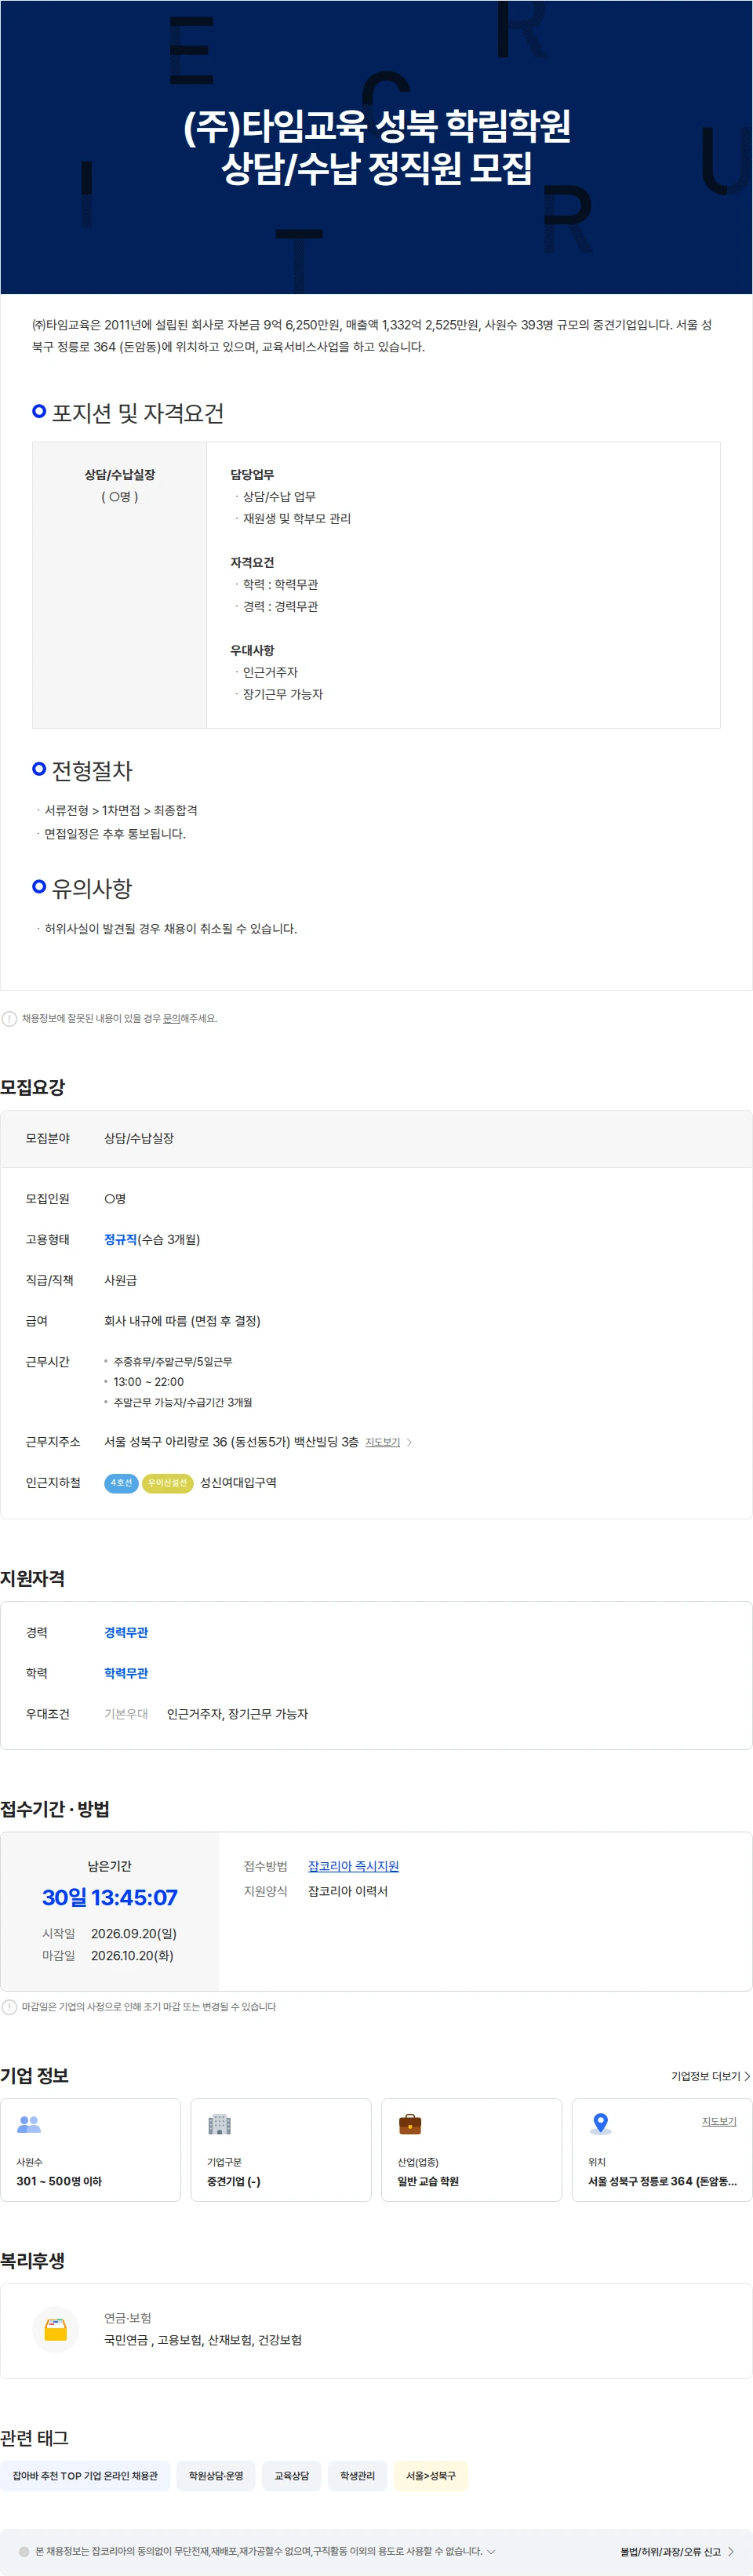The width and height of the screenshot is (753, 2576).
Task: Select the 4호선 subway badge
Action: pyautogui.click(x=121, y=1483)
